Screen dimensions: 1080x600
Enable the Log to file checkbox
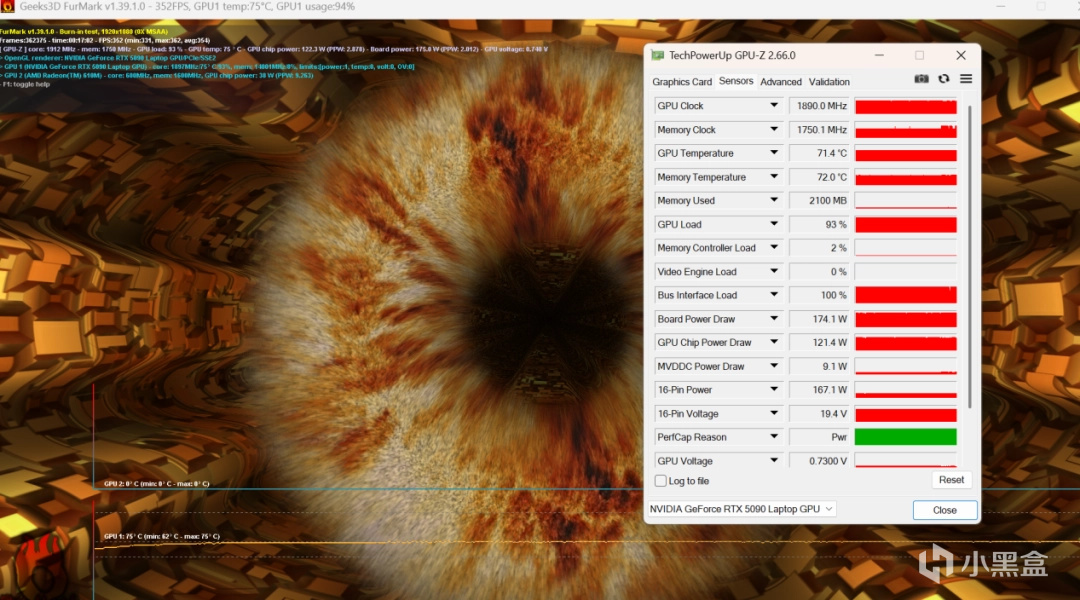(661, 481)
